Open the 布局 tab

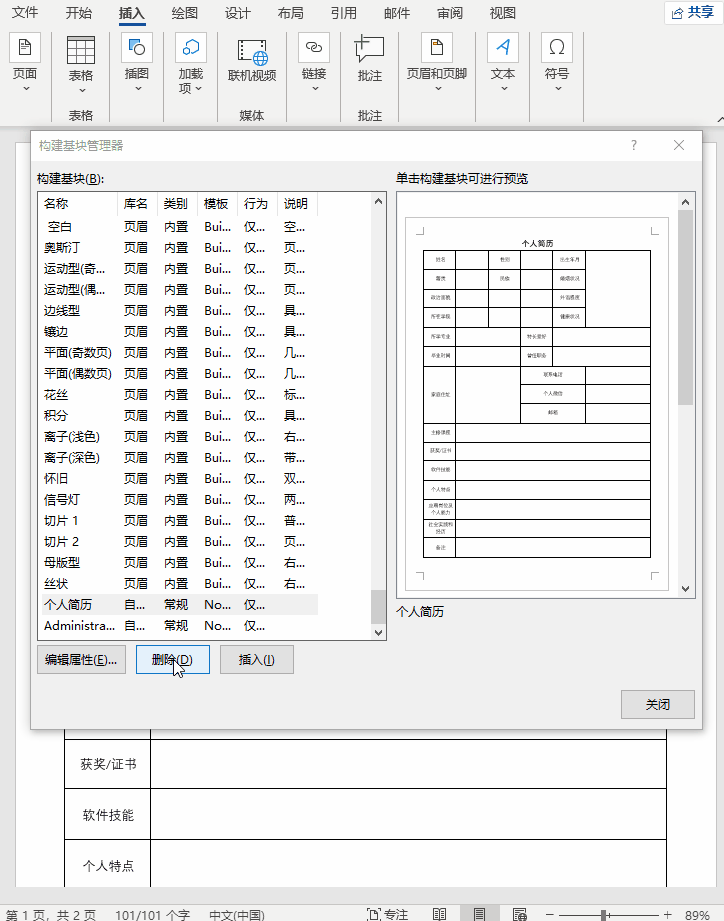click(x=291, y=12)
